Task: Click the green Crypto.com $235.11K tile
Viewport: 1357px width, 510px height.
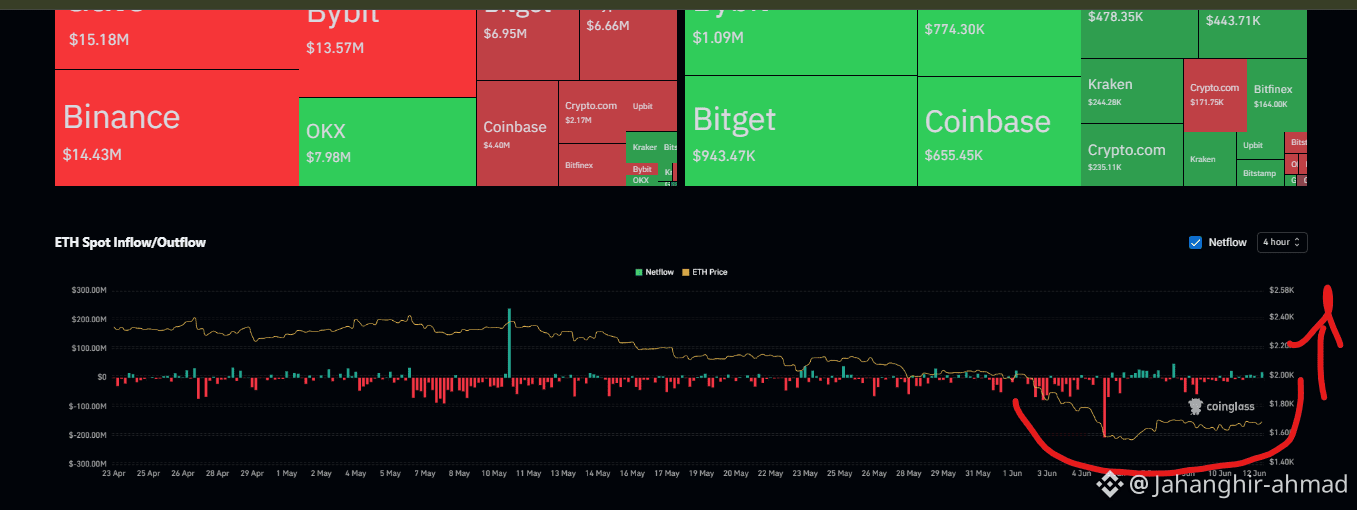Action: 1131,155
